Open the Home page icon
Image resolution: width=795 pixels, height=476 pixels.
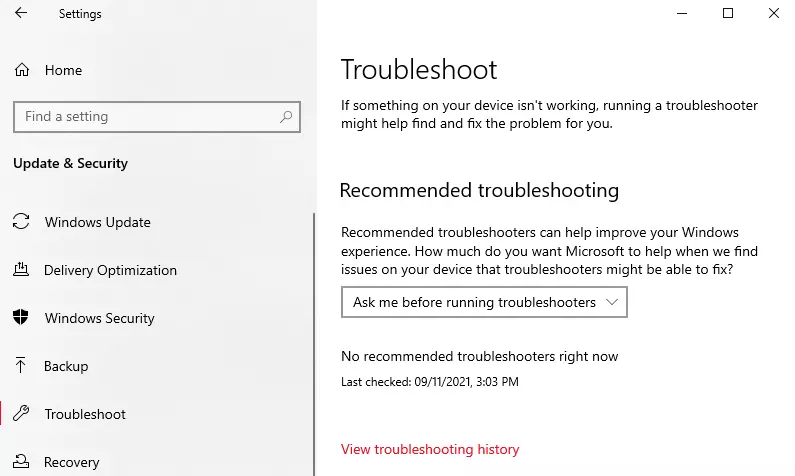click(22, 70)
